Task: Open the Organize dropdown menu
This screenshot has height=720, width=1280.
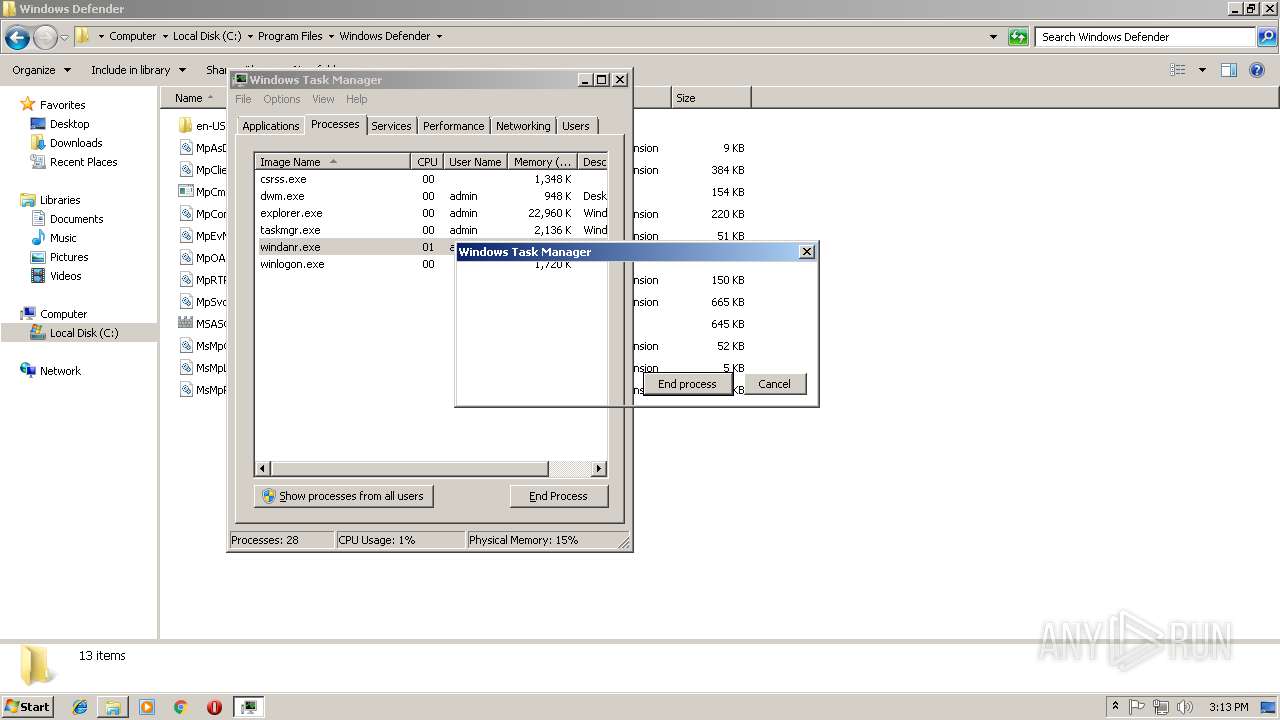Action: [x=41, y=70]
